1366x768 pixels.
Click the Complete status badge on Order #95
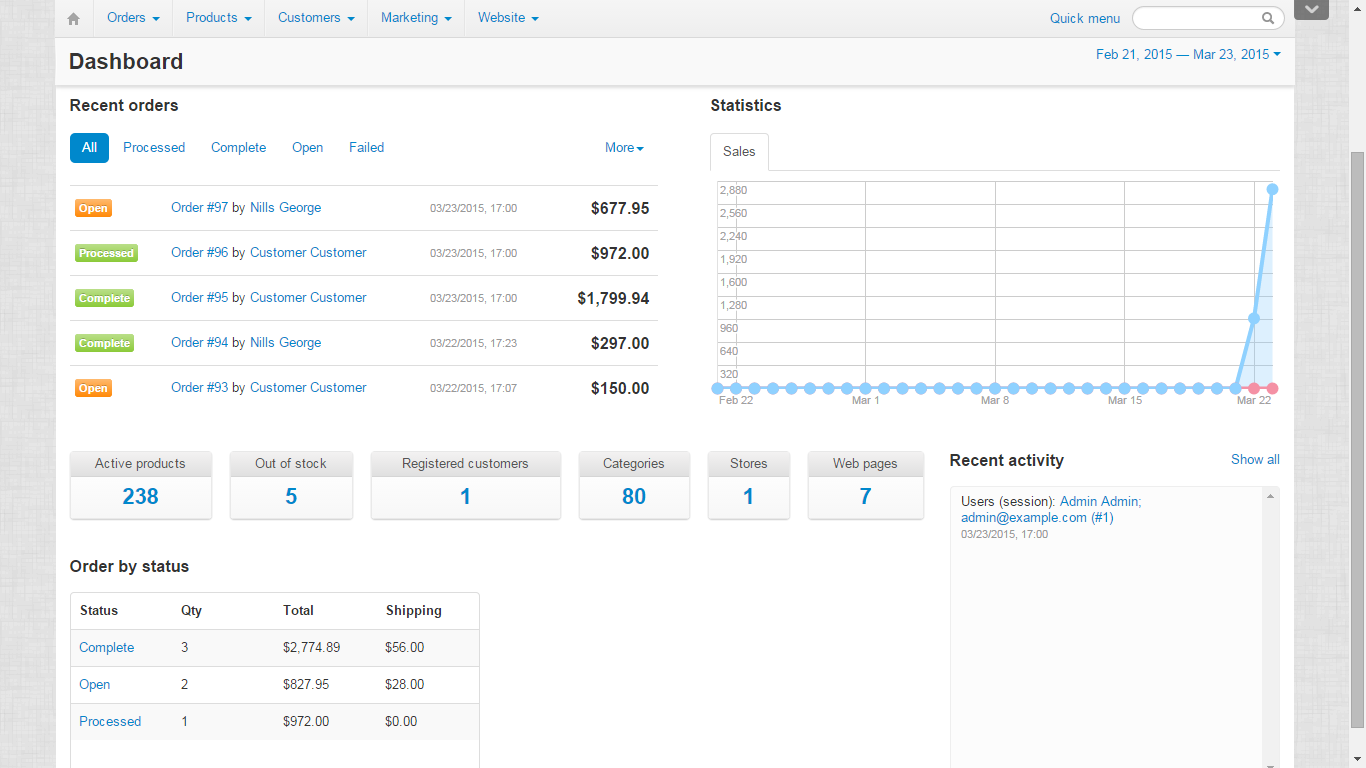[104, 298]
